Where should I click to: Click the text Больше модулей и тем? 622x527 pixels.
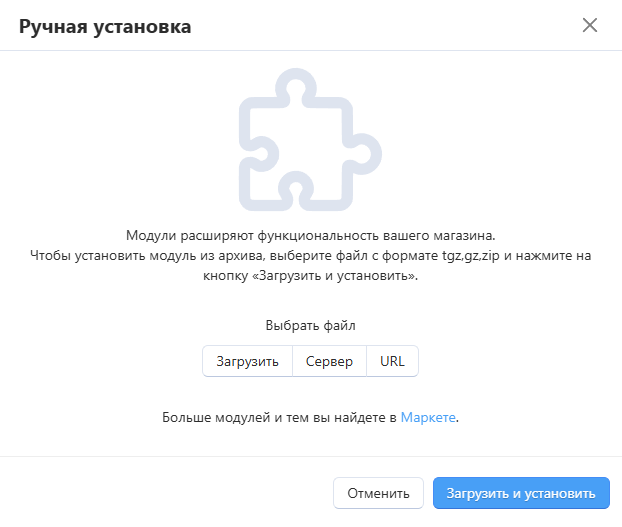(235, 417)
